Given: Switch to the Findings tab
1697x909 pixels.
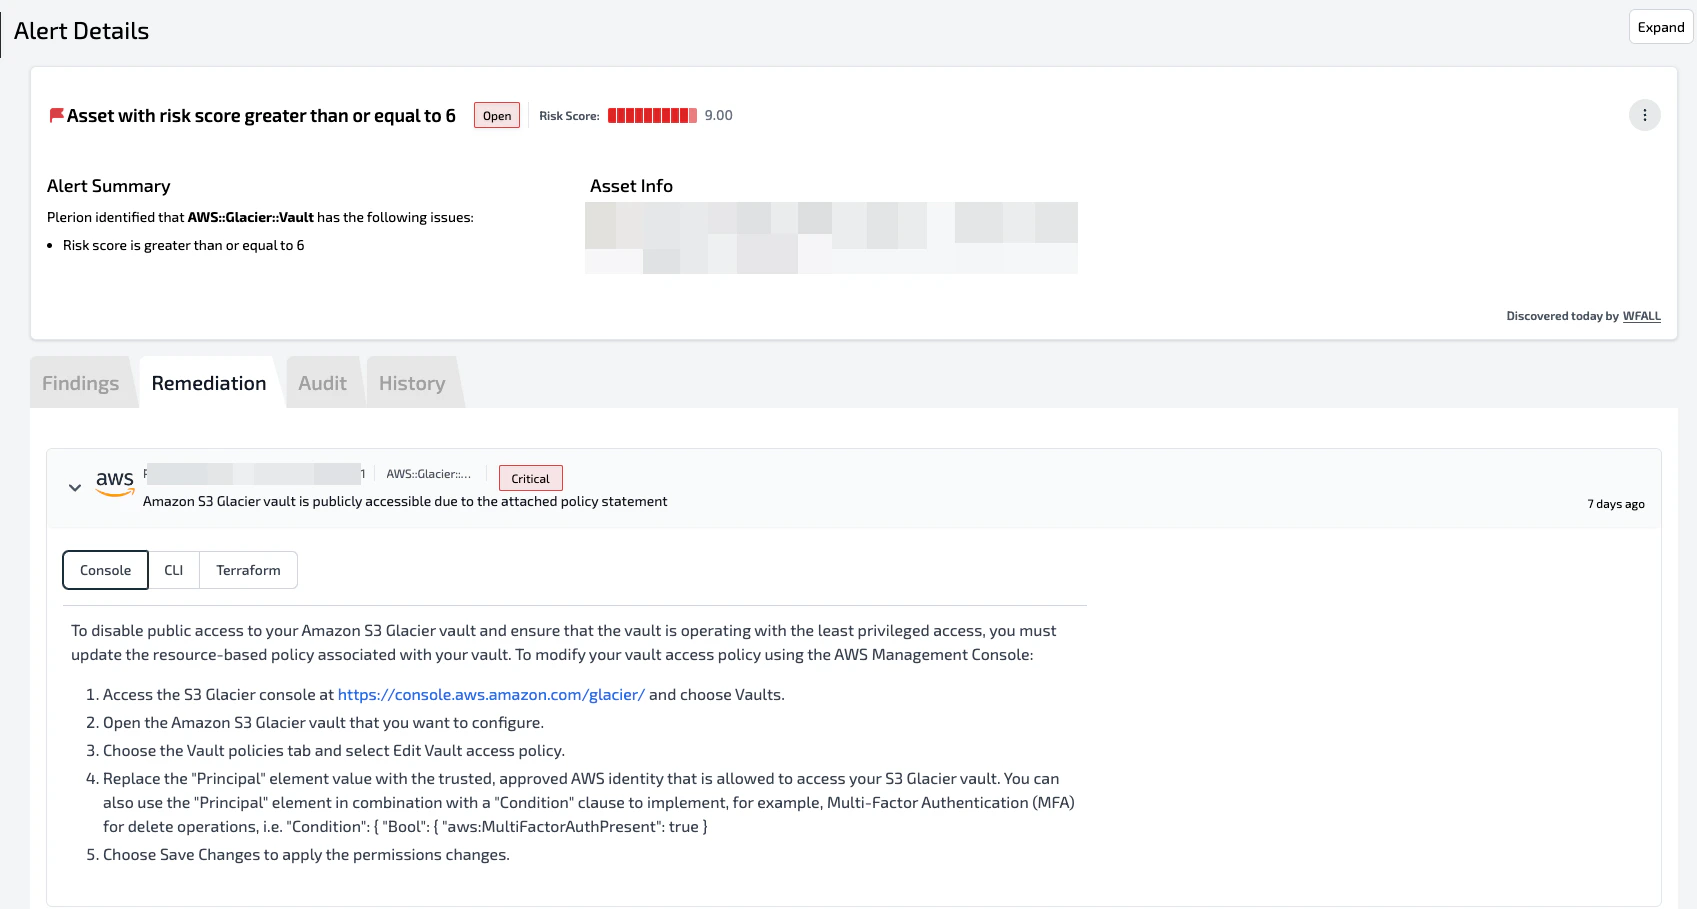Looking at the screenshot, I should point(80,383).
